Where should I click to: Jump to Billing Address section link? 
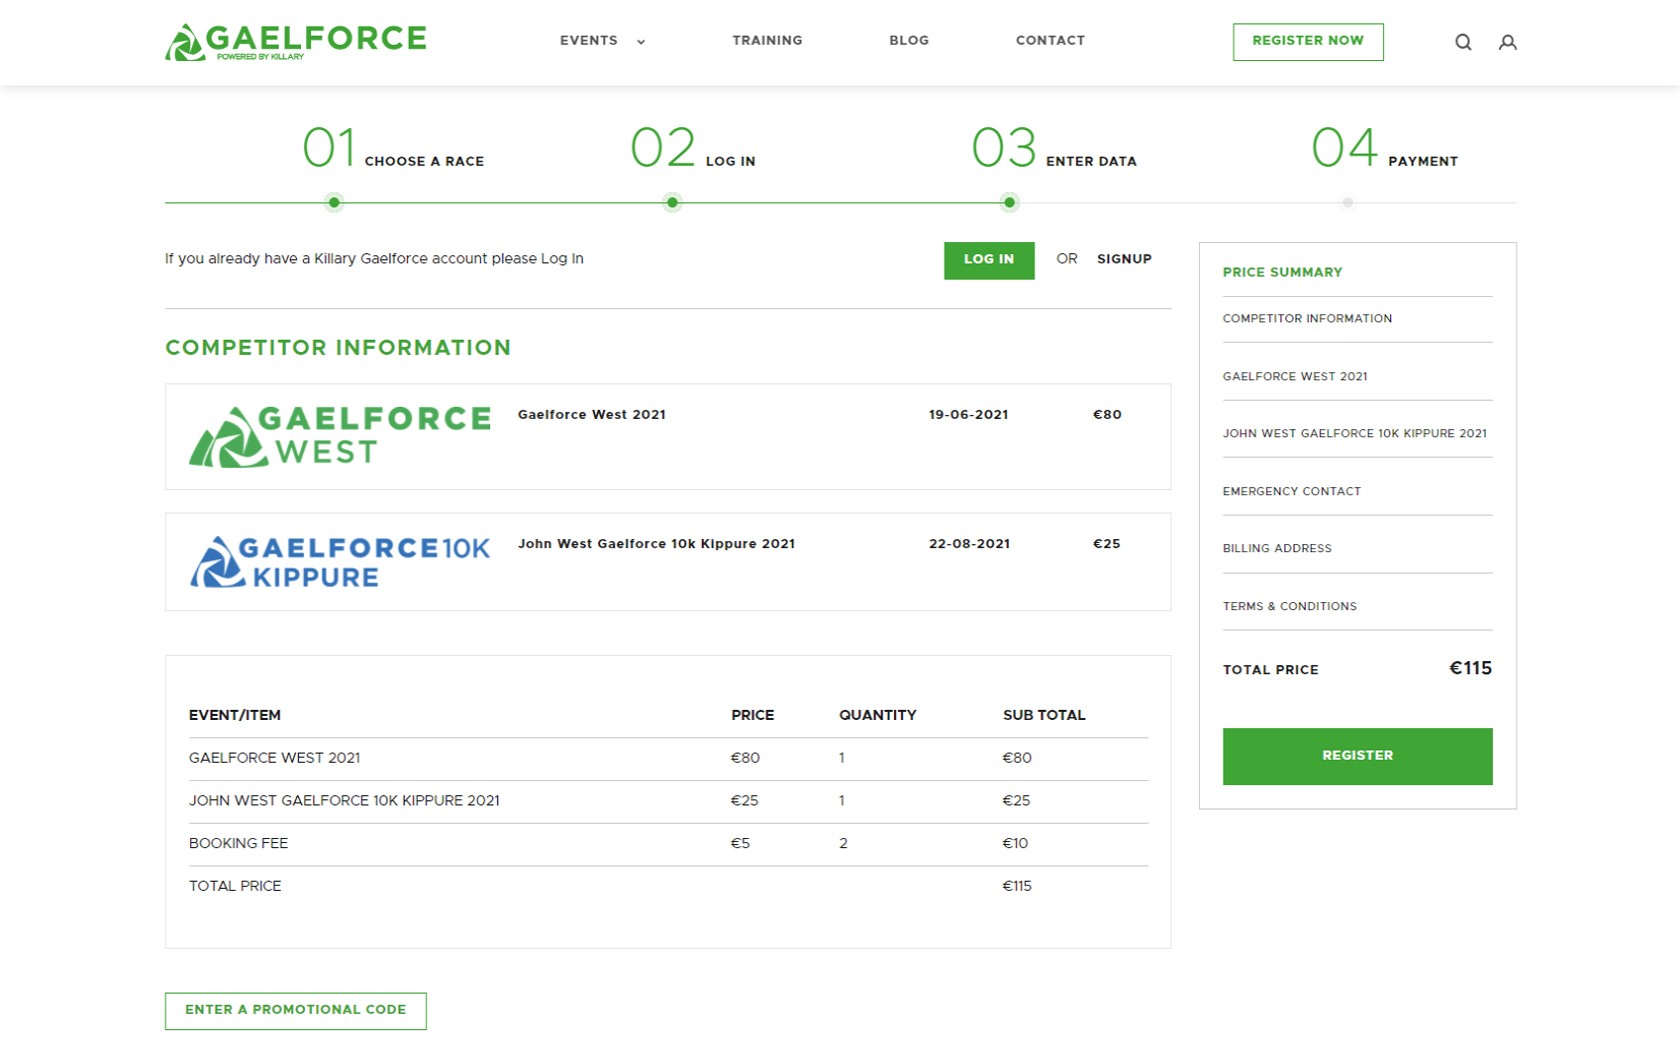tap(1277, 549)
